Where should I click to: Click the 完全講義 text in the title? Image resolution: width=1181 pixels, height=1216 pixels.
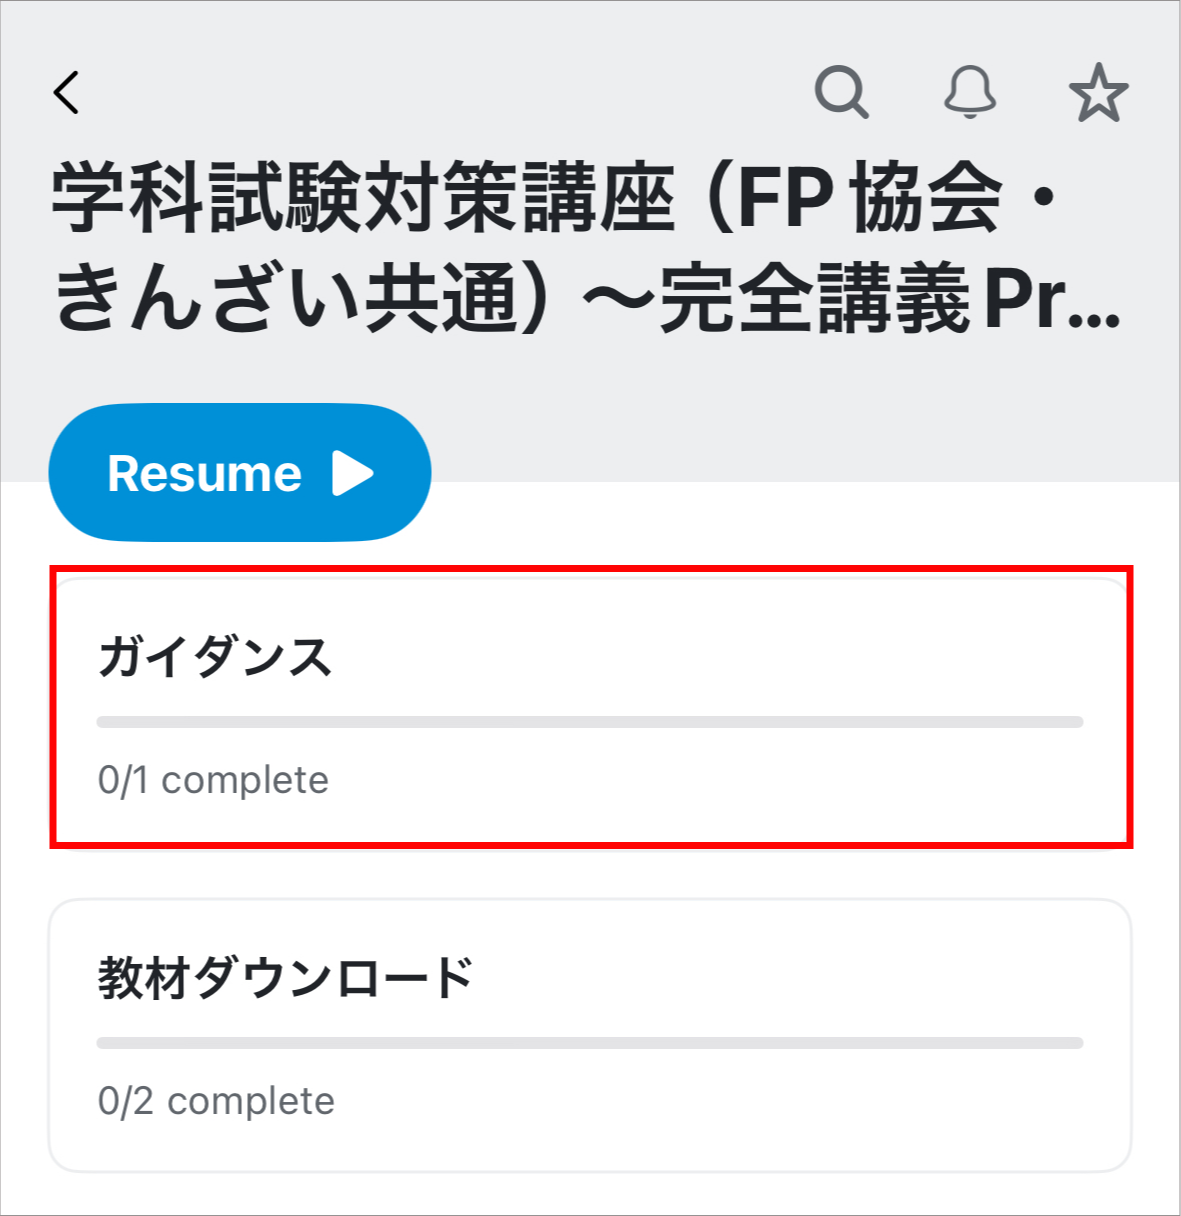point(813,299)
